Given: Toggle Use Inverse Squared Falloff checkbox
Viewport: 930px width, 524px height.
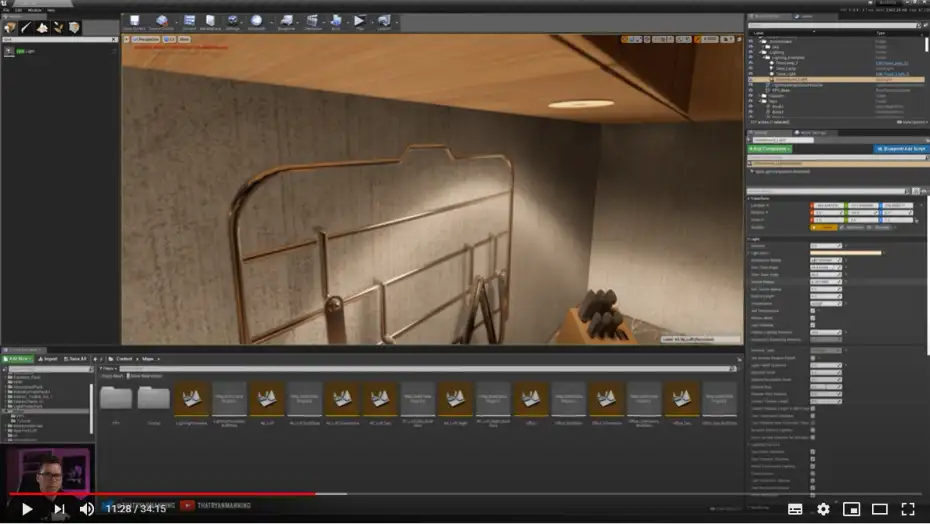Looking at the screenshot, I should pyautogui.click(x=813, y=358).
